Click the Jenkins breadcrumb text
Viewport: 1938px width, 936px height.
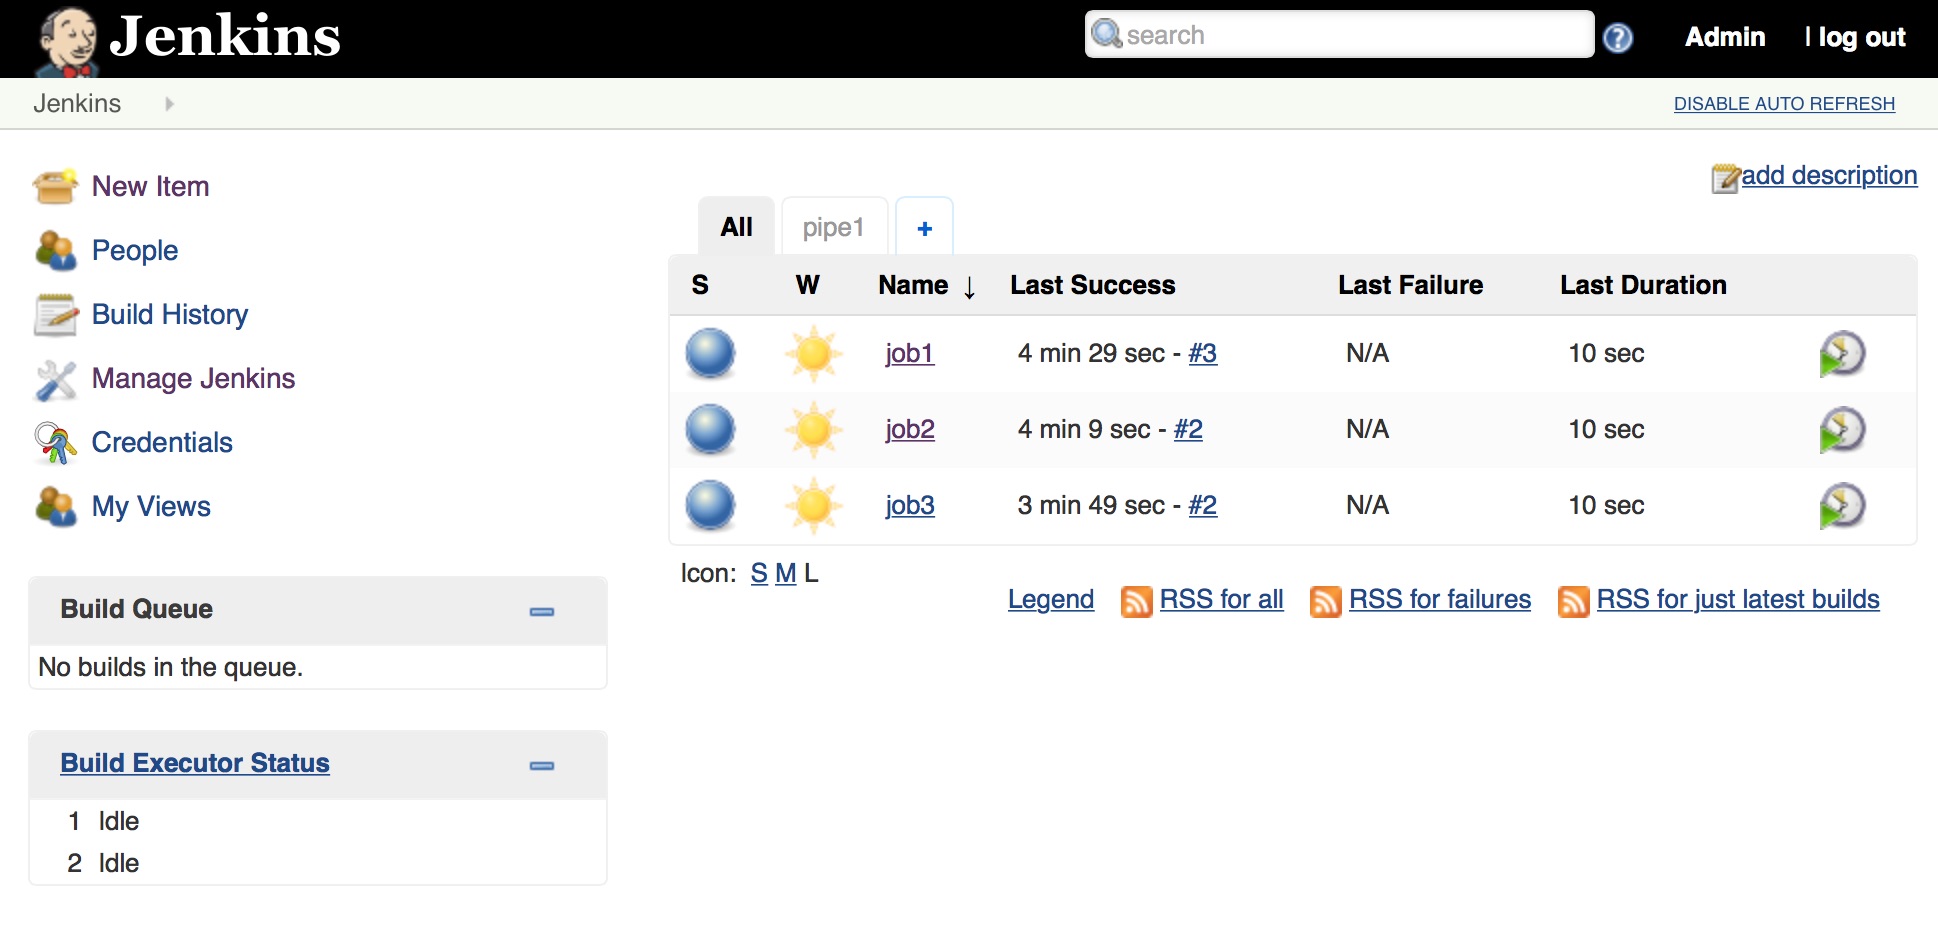point(77,103)
